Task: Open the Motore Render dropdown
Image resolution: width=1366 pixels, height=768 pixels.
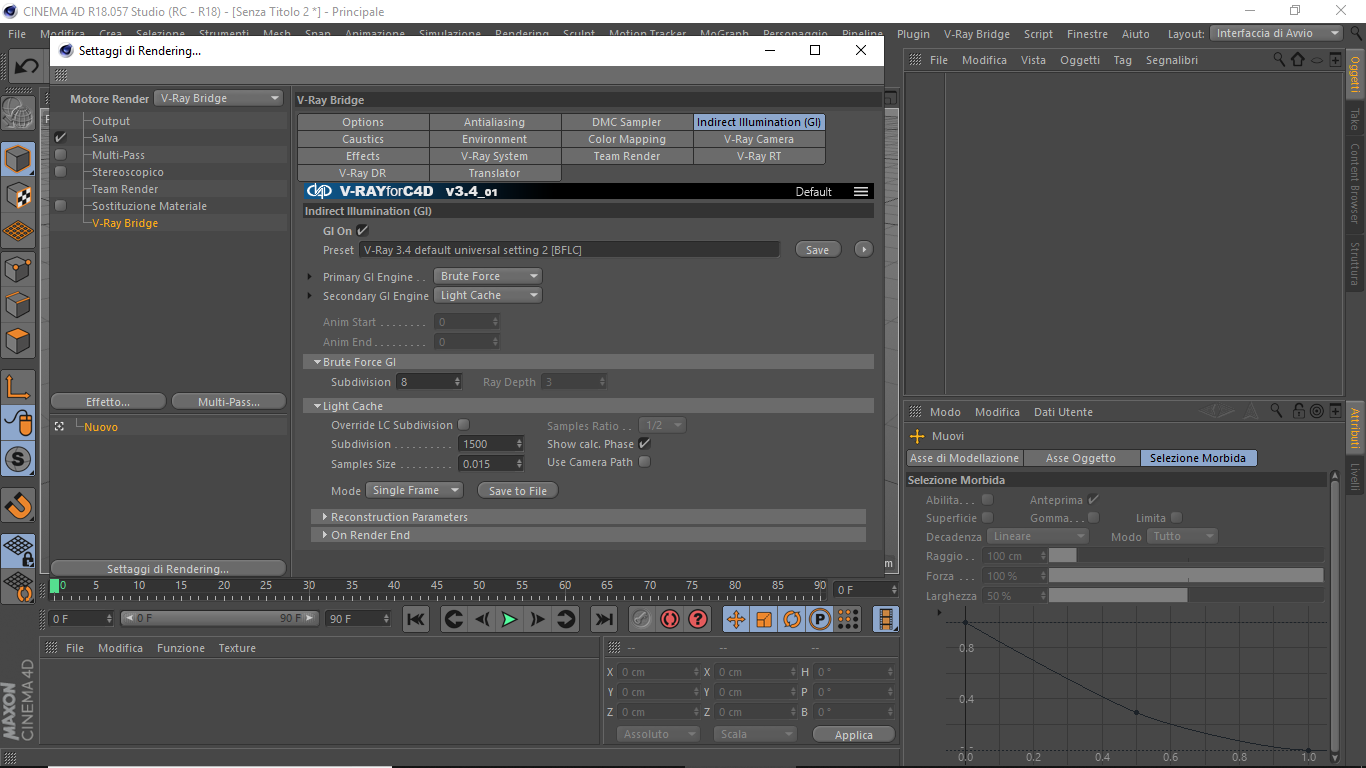Action: click(220, 98)
